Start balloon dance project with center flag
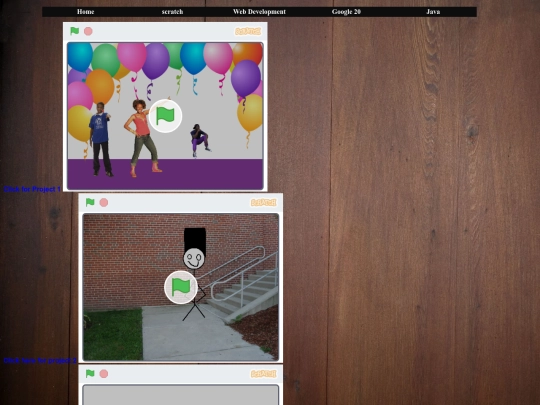Screen dimensions: 540x405 (x=165, y=116)
